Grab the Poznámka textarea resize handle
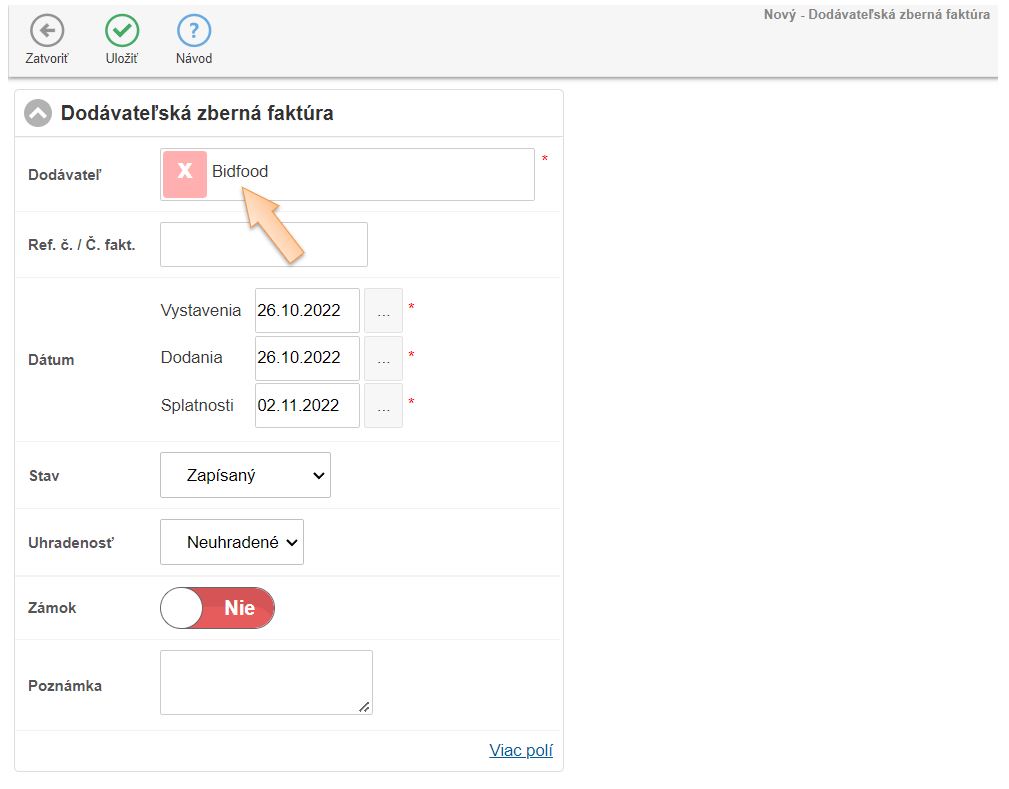 click(365, 707)
